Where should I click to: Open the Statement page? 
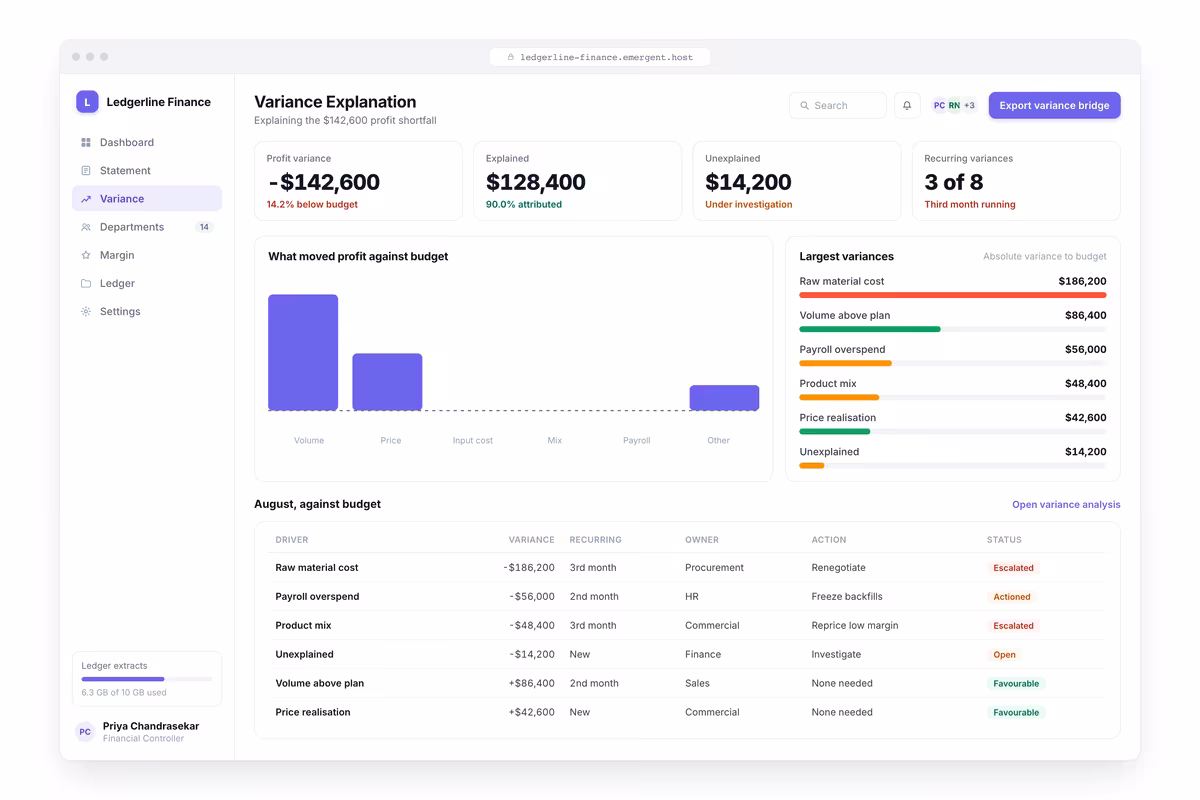click(x=147, y=171)
